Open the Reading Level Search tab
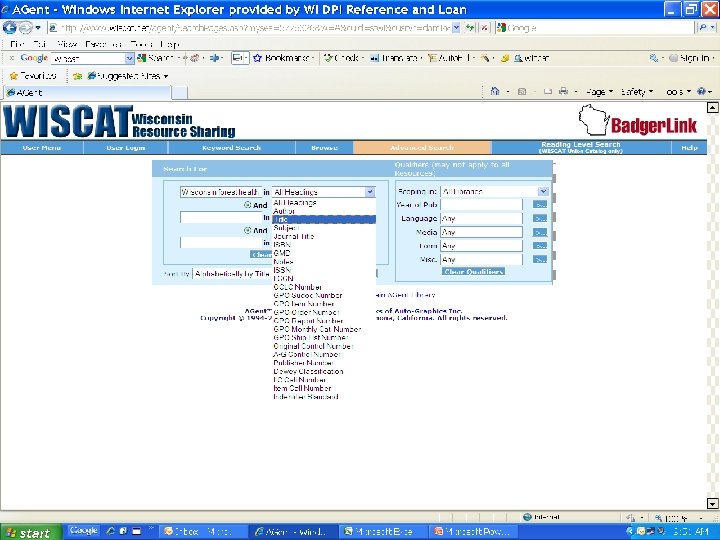The height and width of the screenshot is (540, 720). click(x=581, y=147)
